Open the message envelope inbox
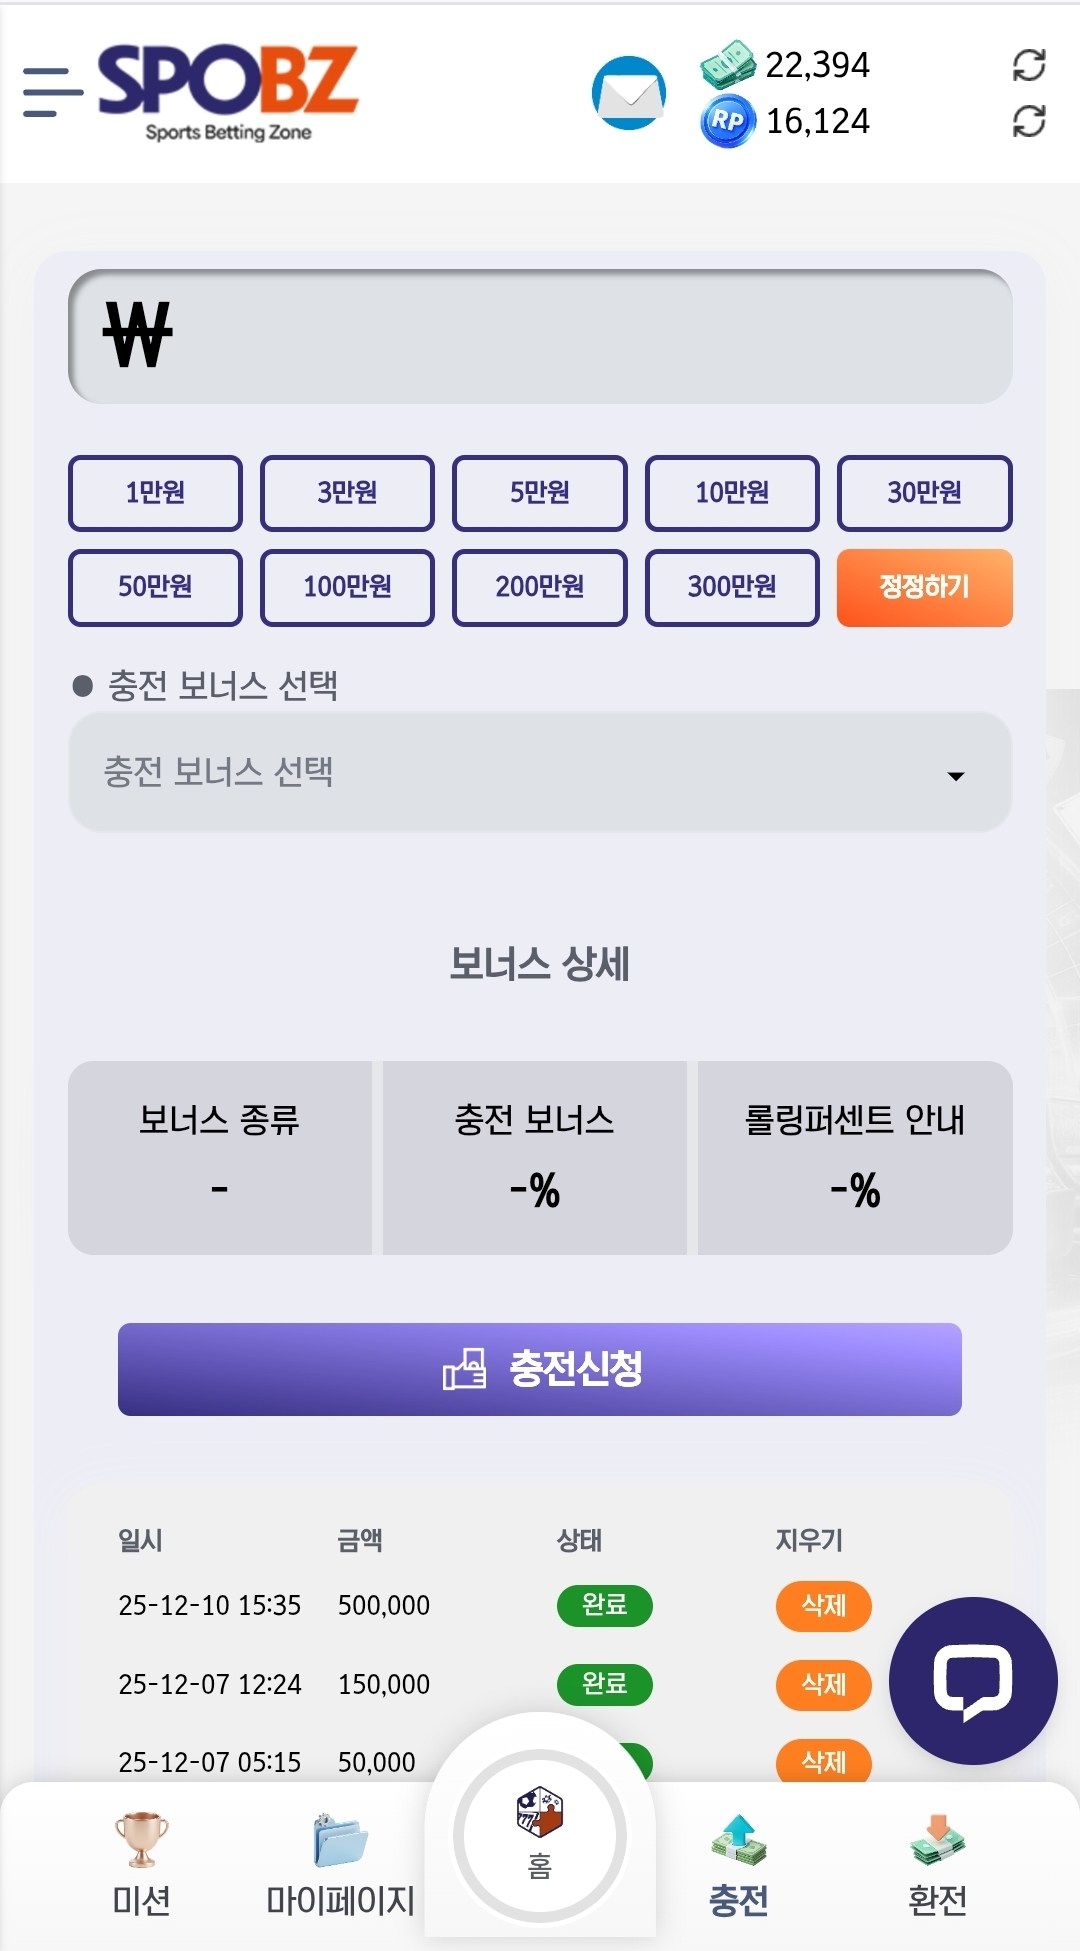Screen dimensions: 1080x1951 point(628,93)
